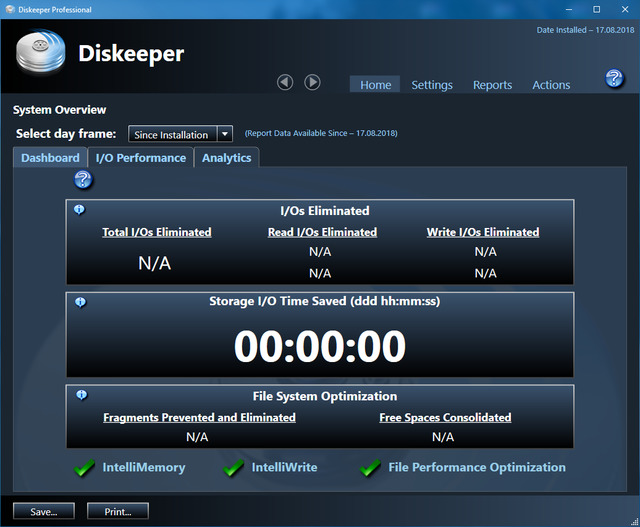640x527 pixels.
Task: Select the Since Installation combo box
Action: pos(171,134)
